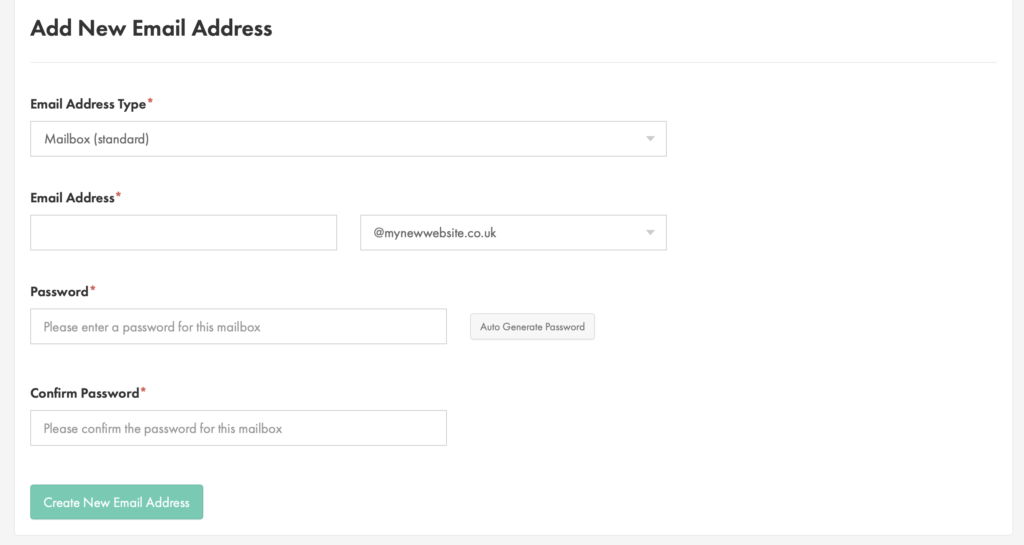
Task: Click the @mynewwebsite.co.uk domain text
Action: 435,233
